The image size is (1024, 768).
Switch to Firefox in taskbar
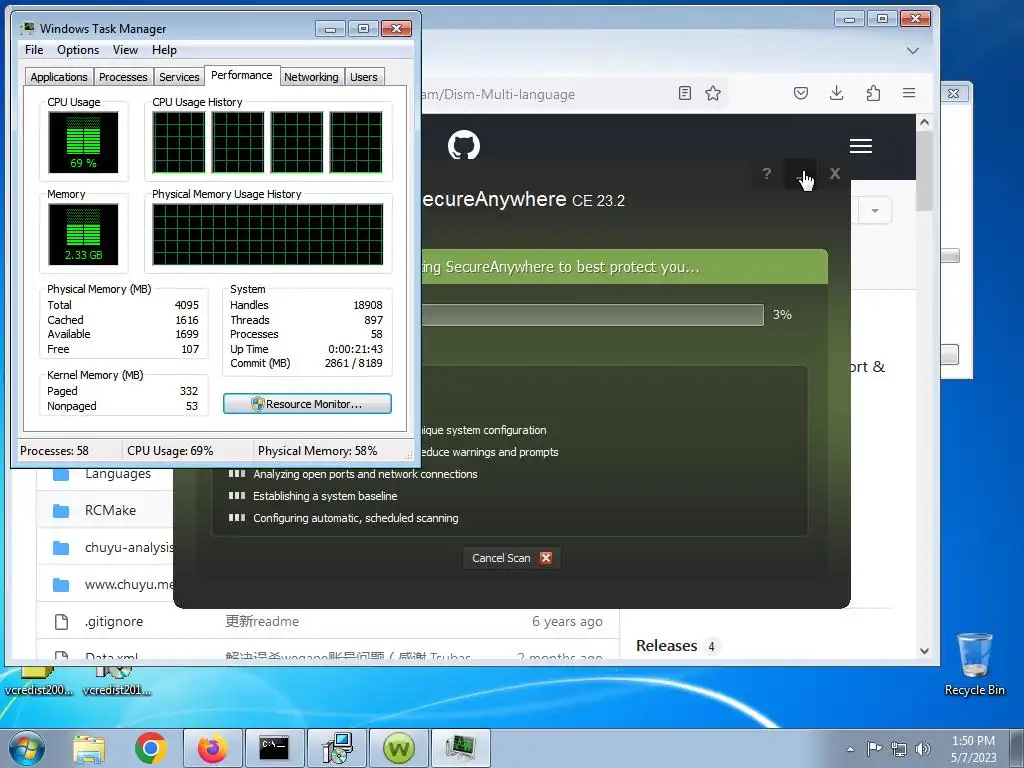click(212, 748)
